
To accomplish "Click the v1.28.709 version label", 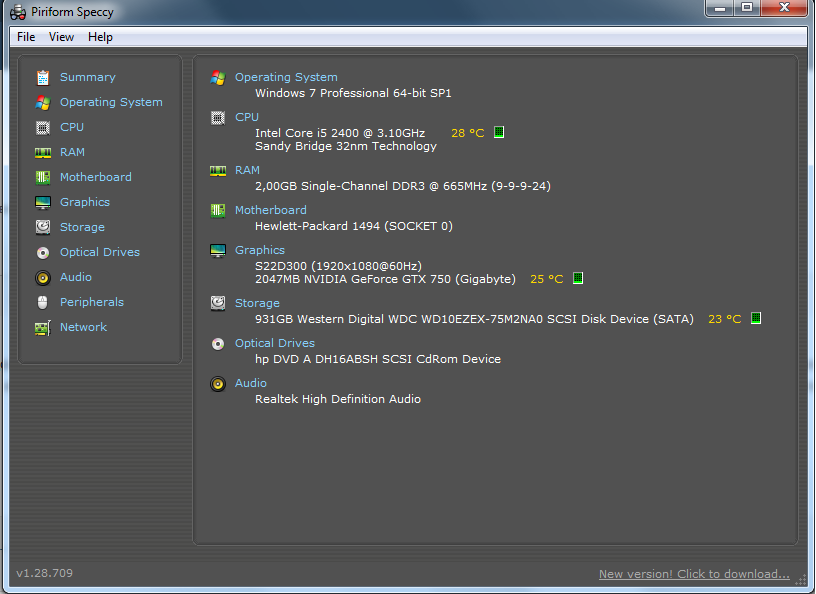I will [45, 573].
